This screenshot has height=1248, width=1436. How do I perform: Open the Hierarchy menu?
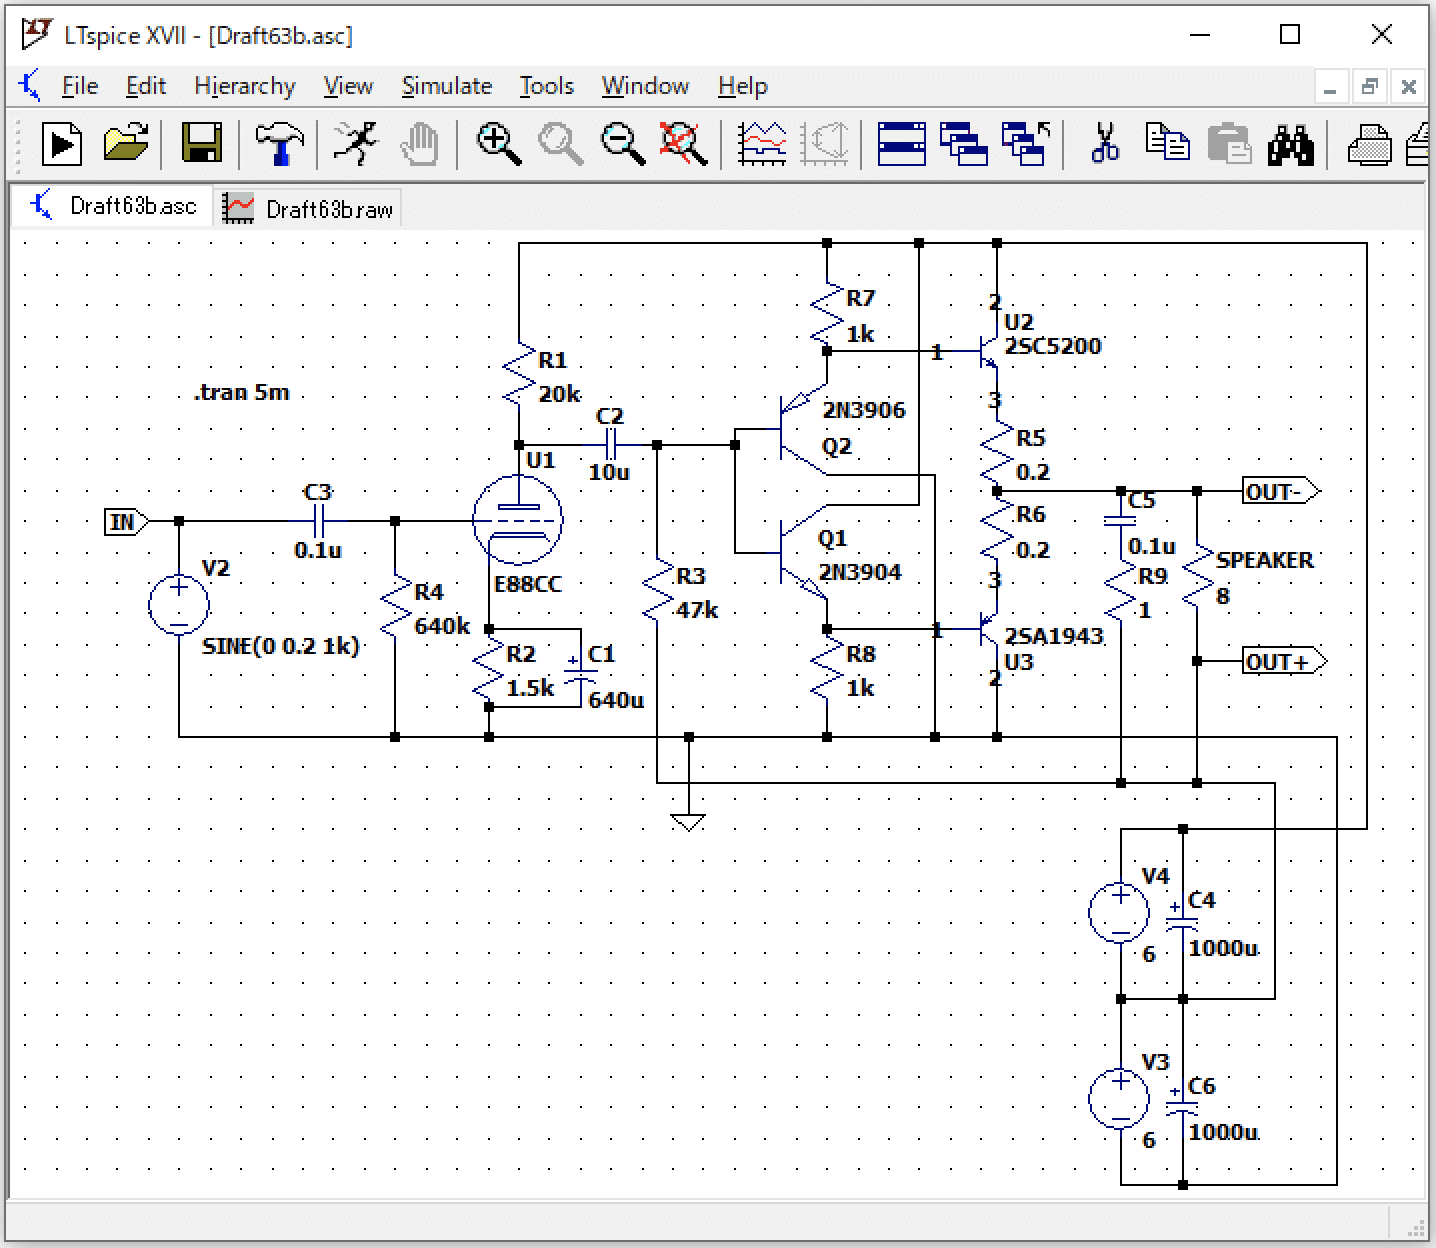coord(245,86)
